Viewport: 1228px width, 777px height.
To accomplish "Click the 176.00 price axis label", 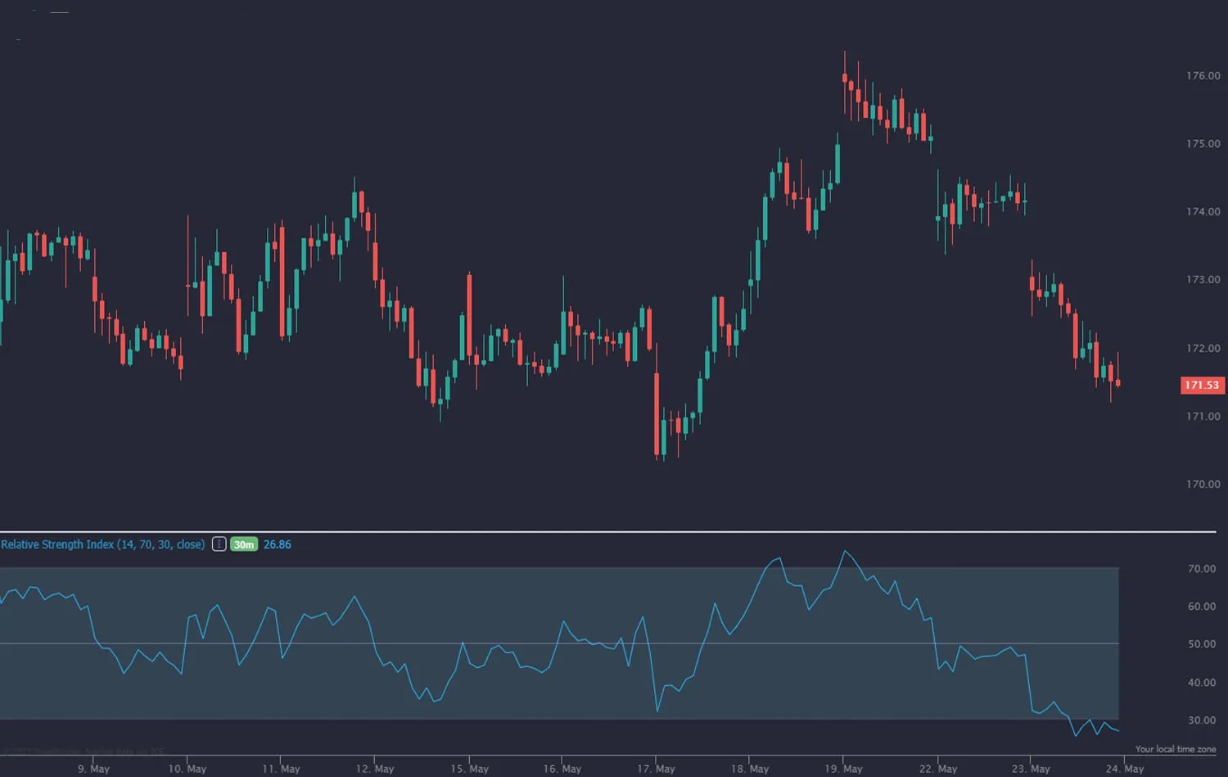I will [x=1202, y=76].
